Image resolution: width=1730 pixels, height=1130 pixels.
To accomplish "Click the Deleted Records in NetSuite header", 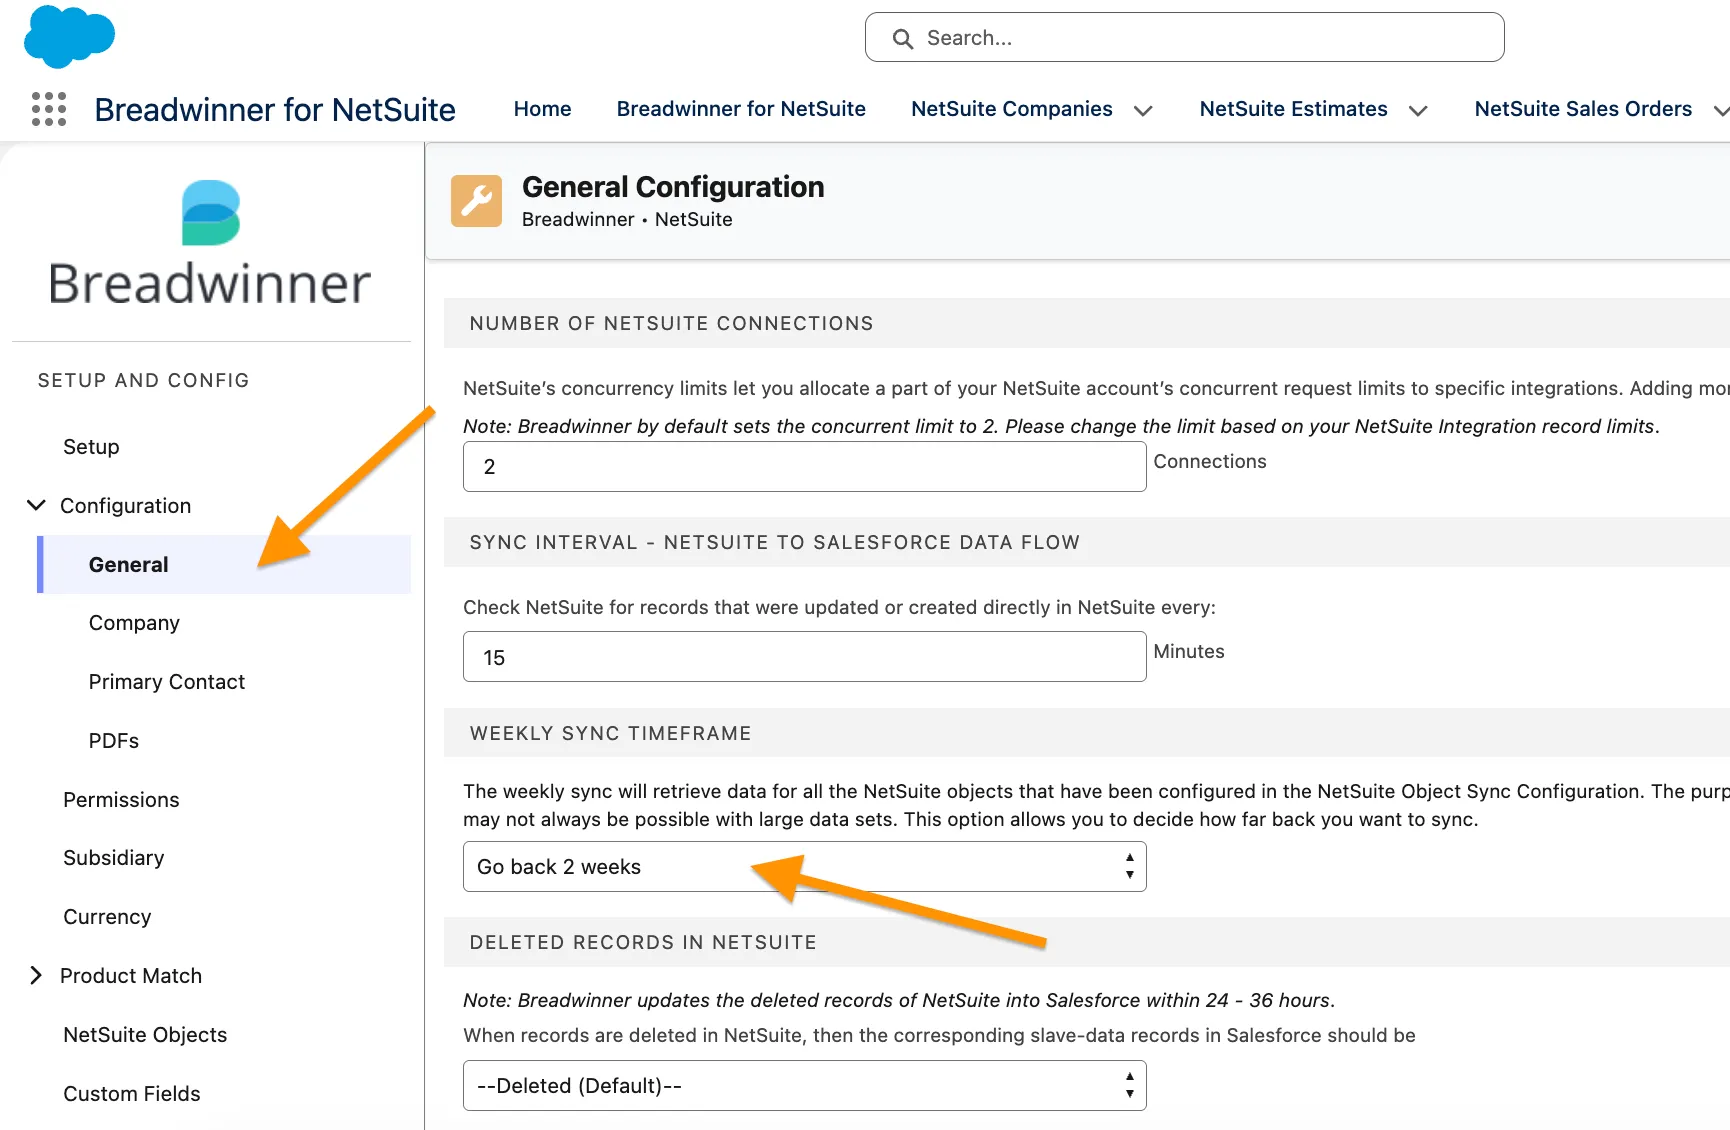I will (x=643, y=942).
